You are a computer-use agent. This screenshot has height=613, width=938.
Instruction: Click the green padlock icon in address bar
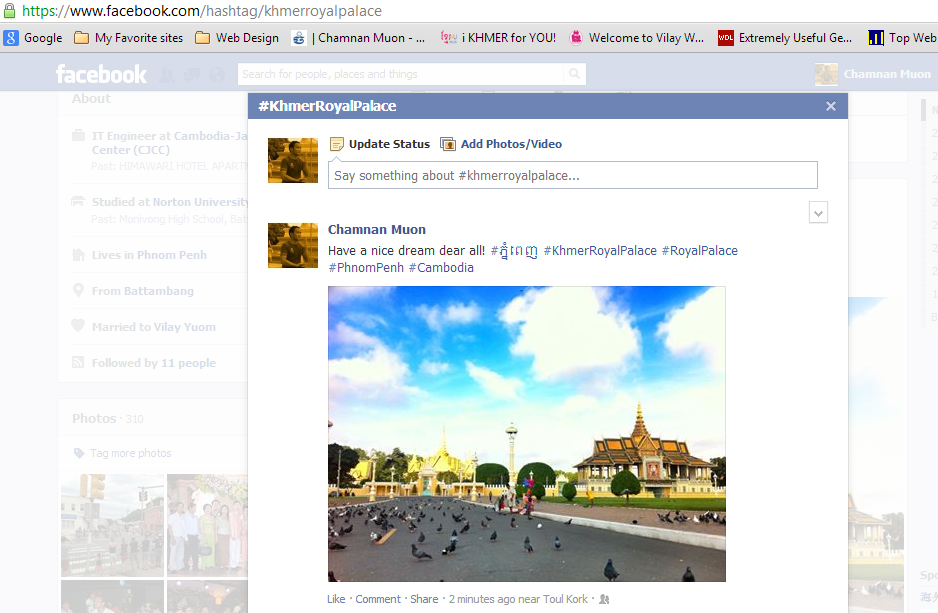pos(9,10)
